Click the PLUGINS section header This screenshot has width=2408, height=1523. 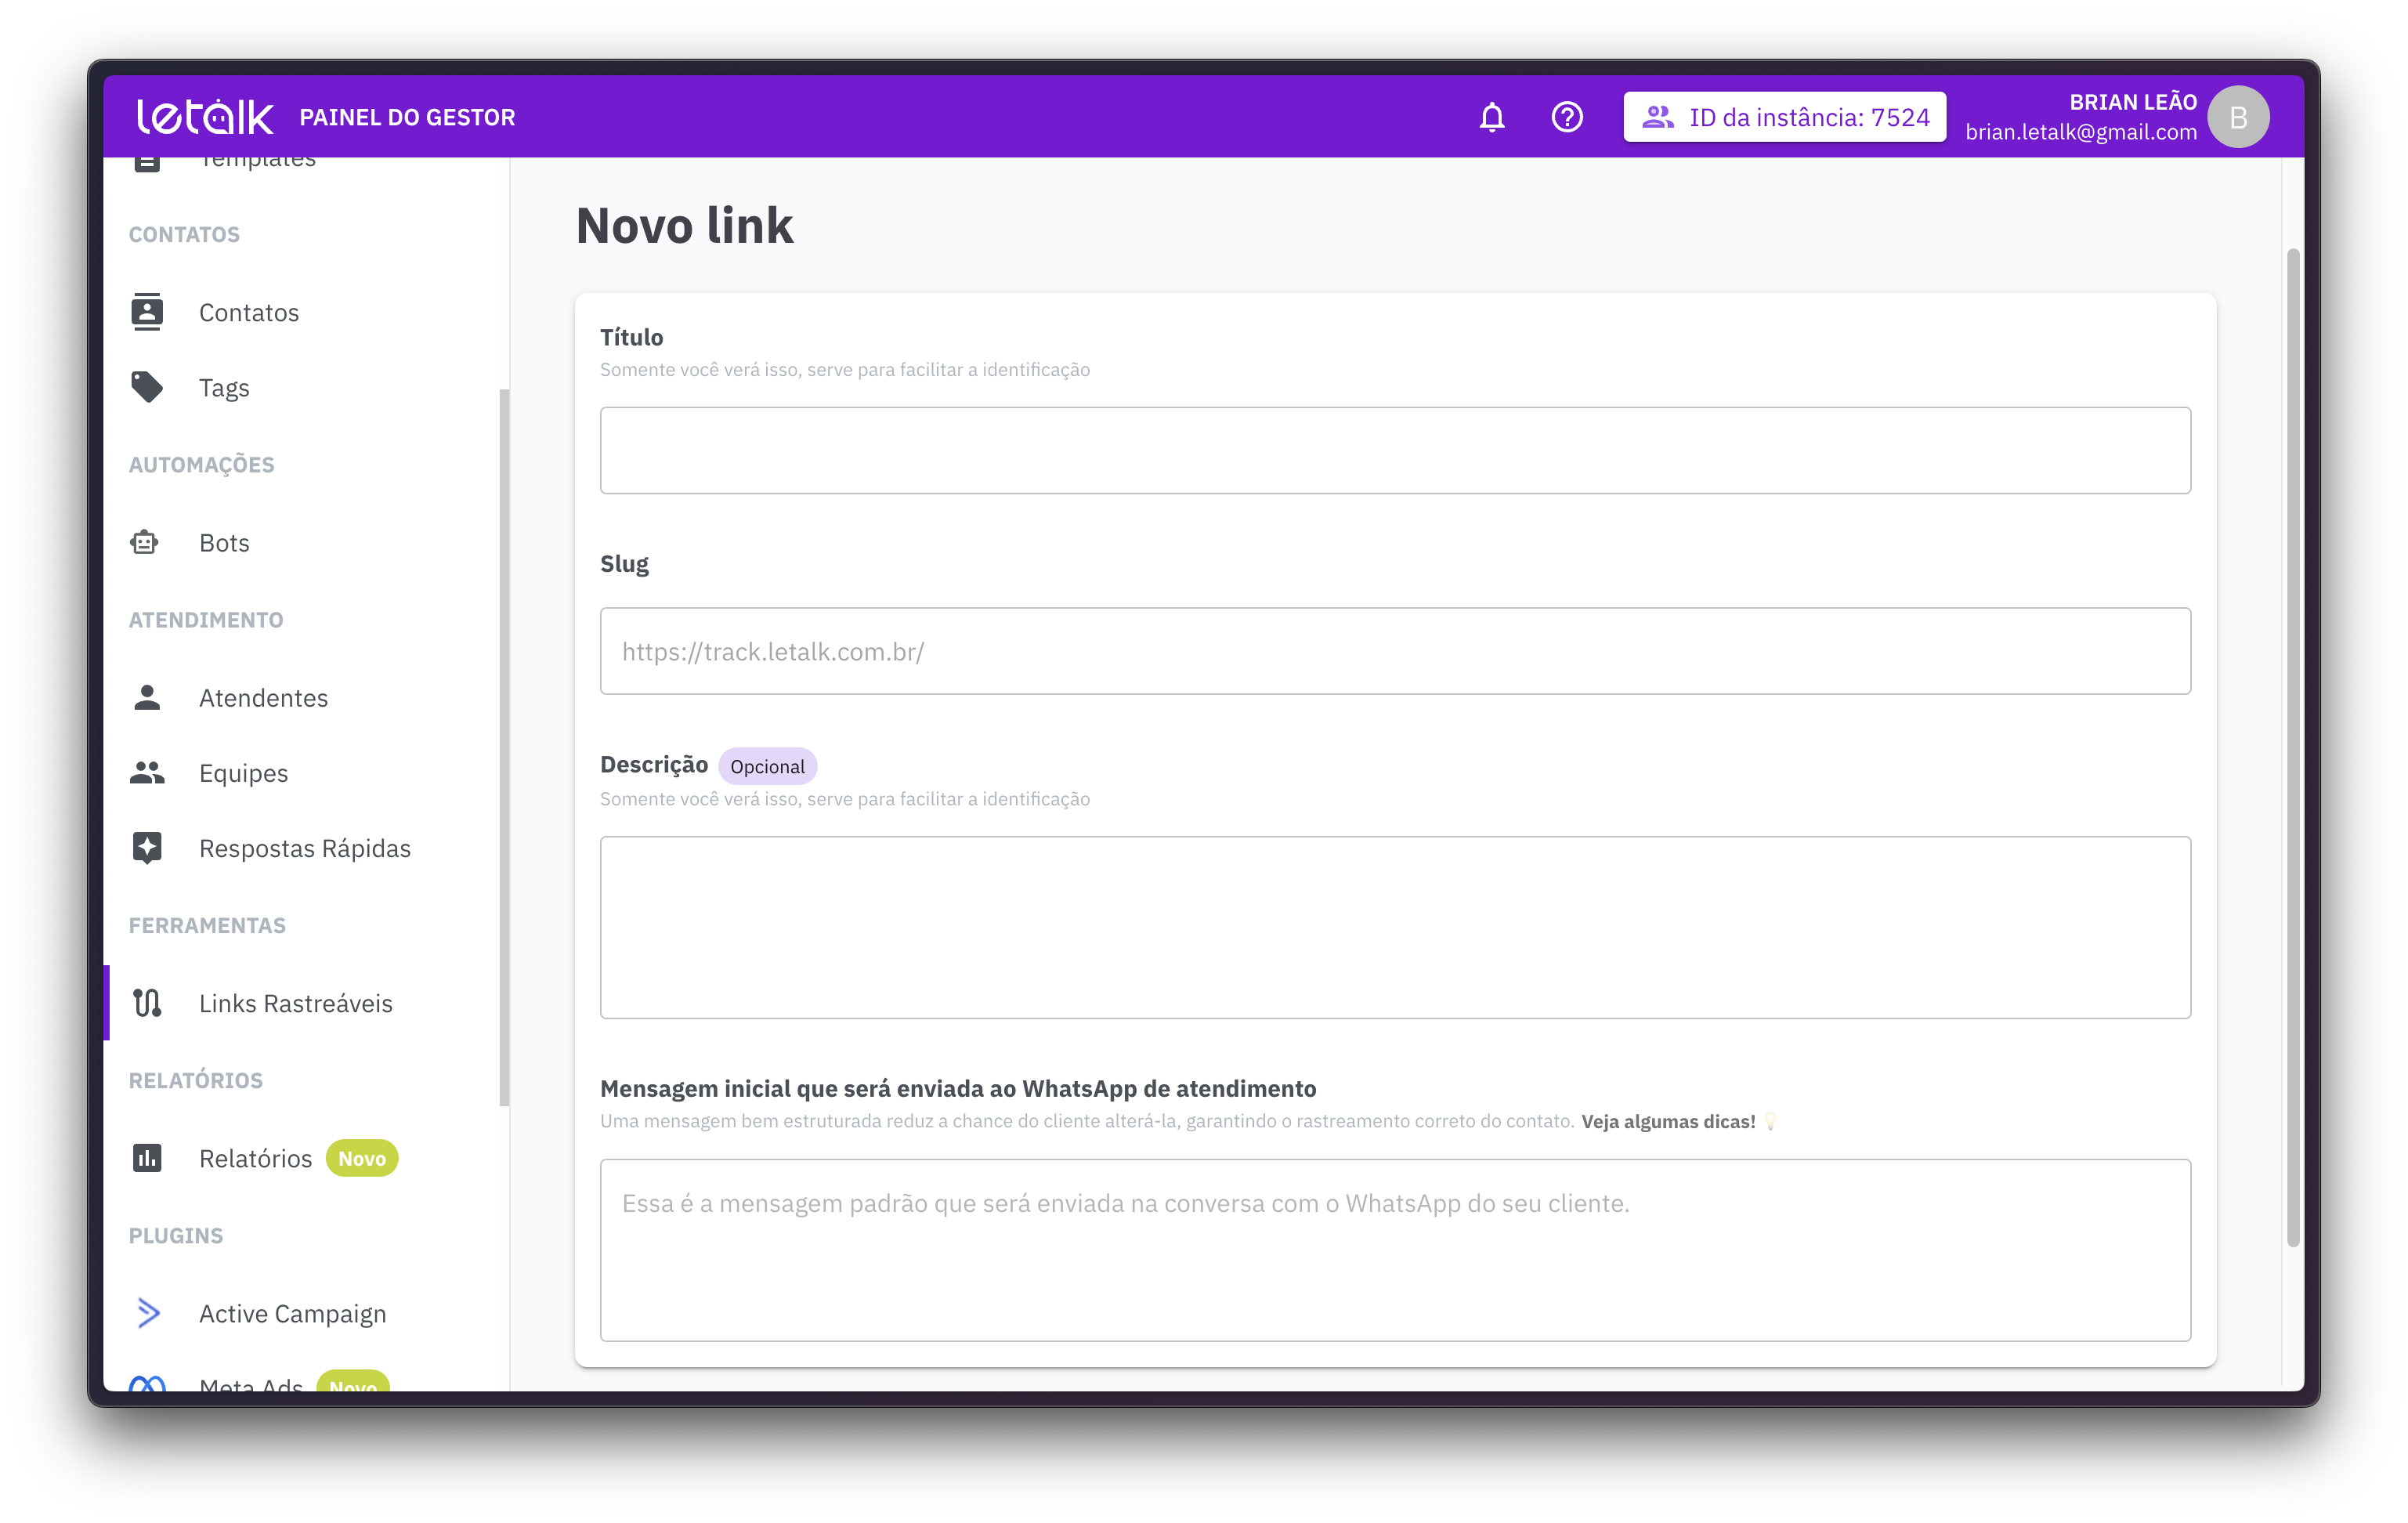(176, 1235)
